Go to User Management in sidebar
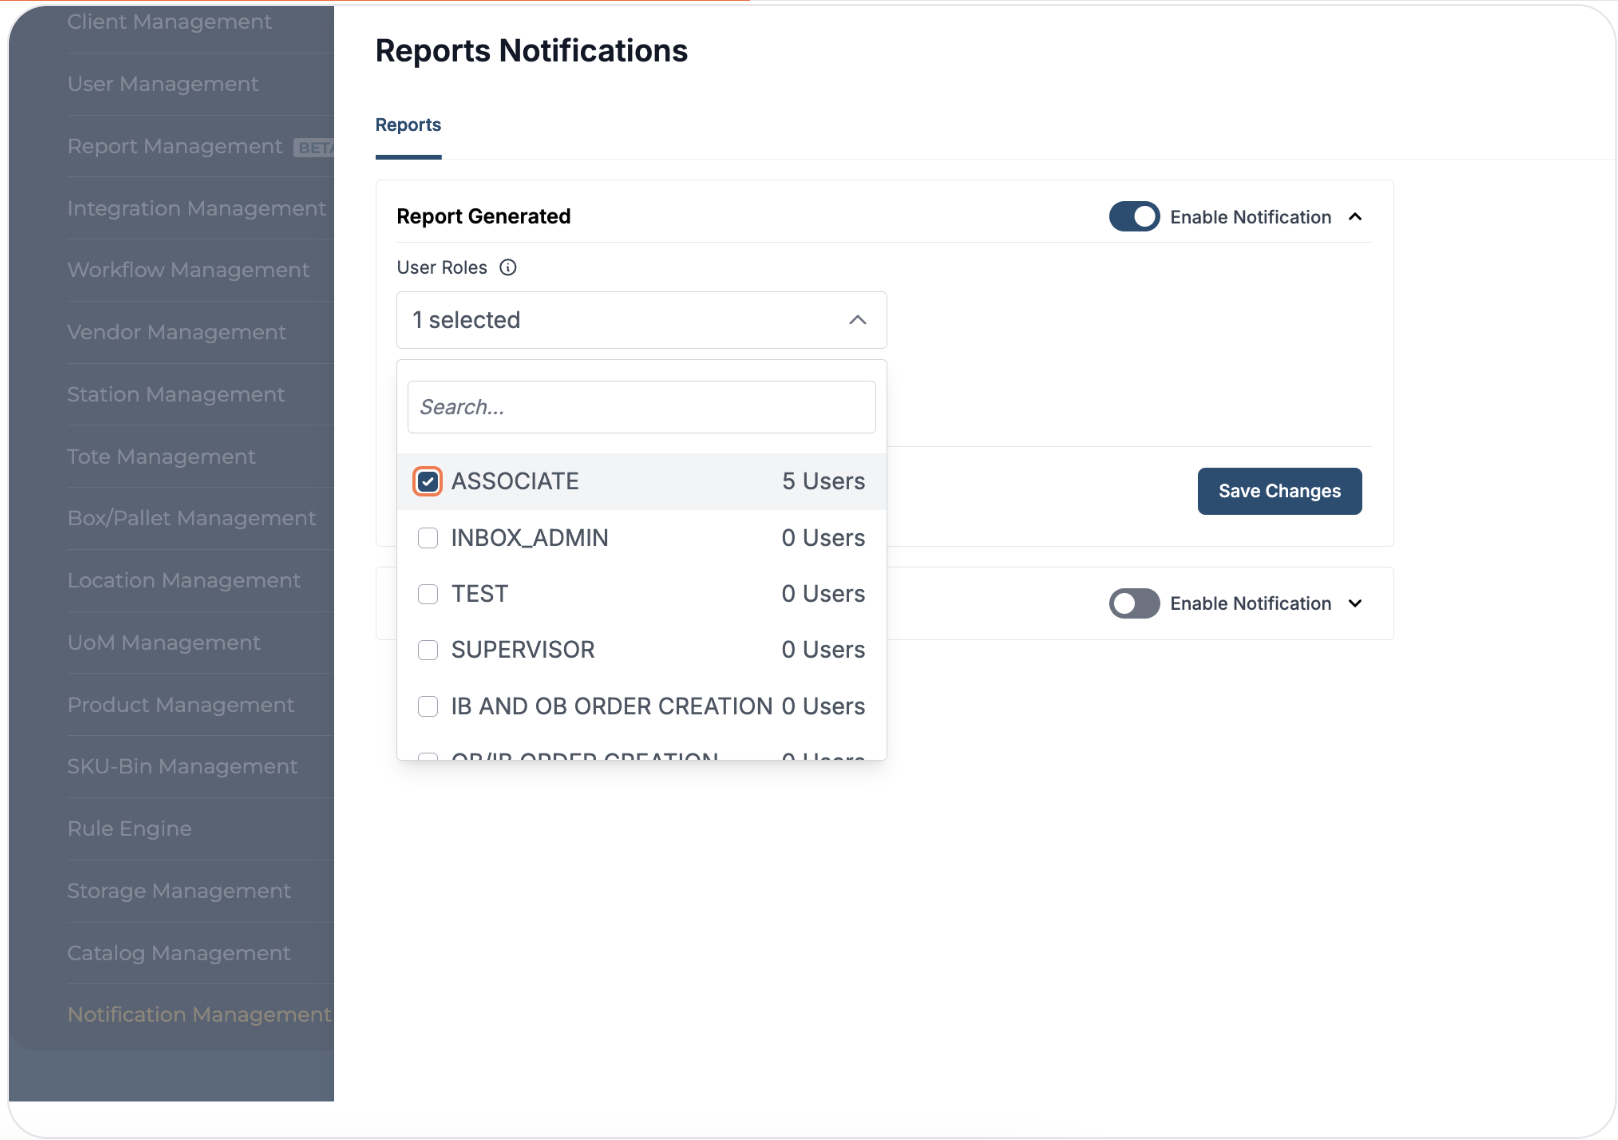1618x1140 pixels. [x=163, y=85]
